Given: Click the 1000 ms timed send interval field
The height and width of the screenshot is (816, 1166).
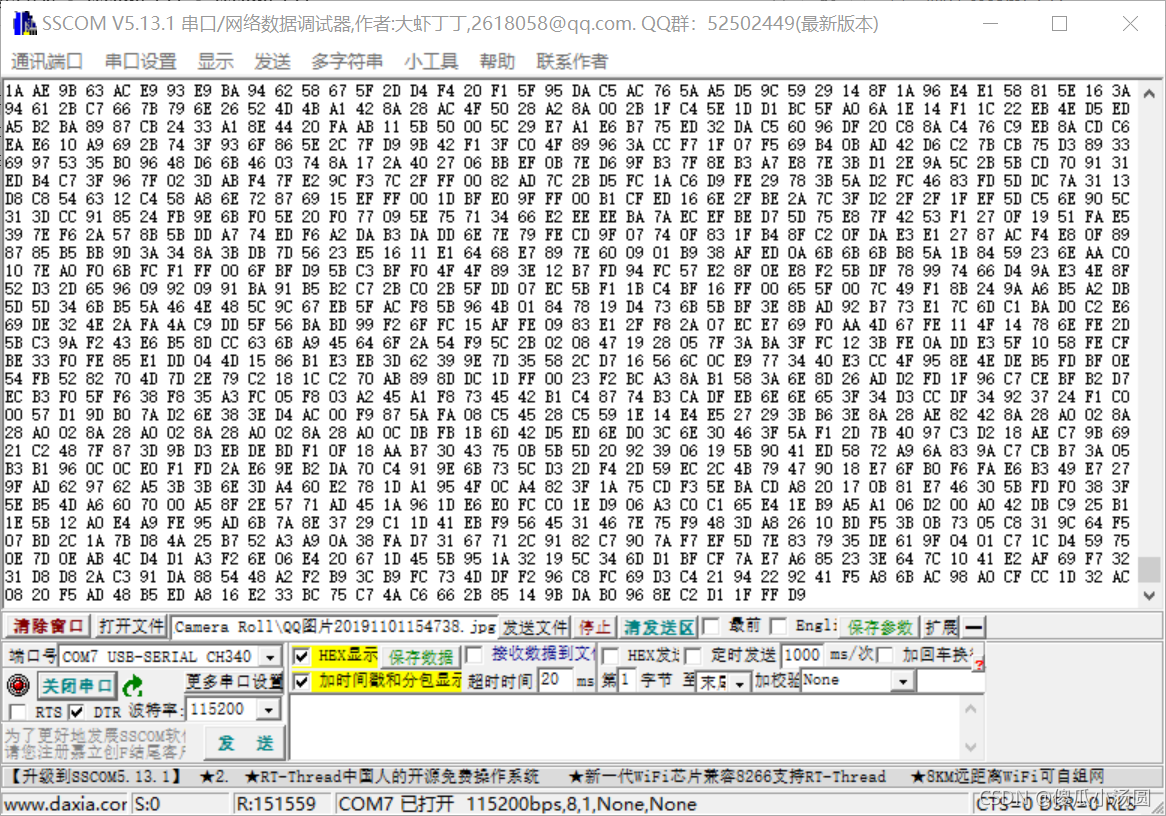Looking at the screenshot, I should tap(802, 655).
